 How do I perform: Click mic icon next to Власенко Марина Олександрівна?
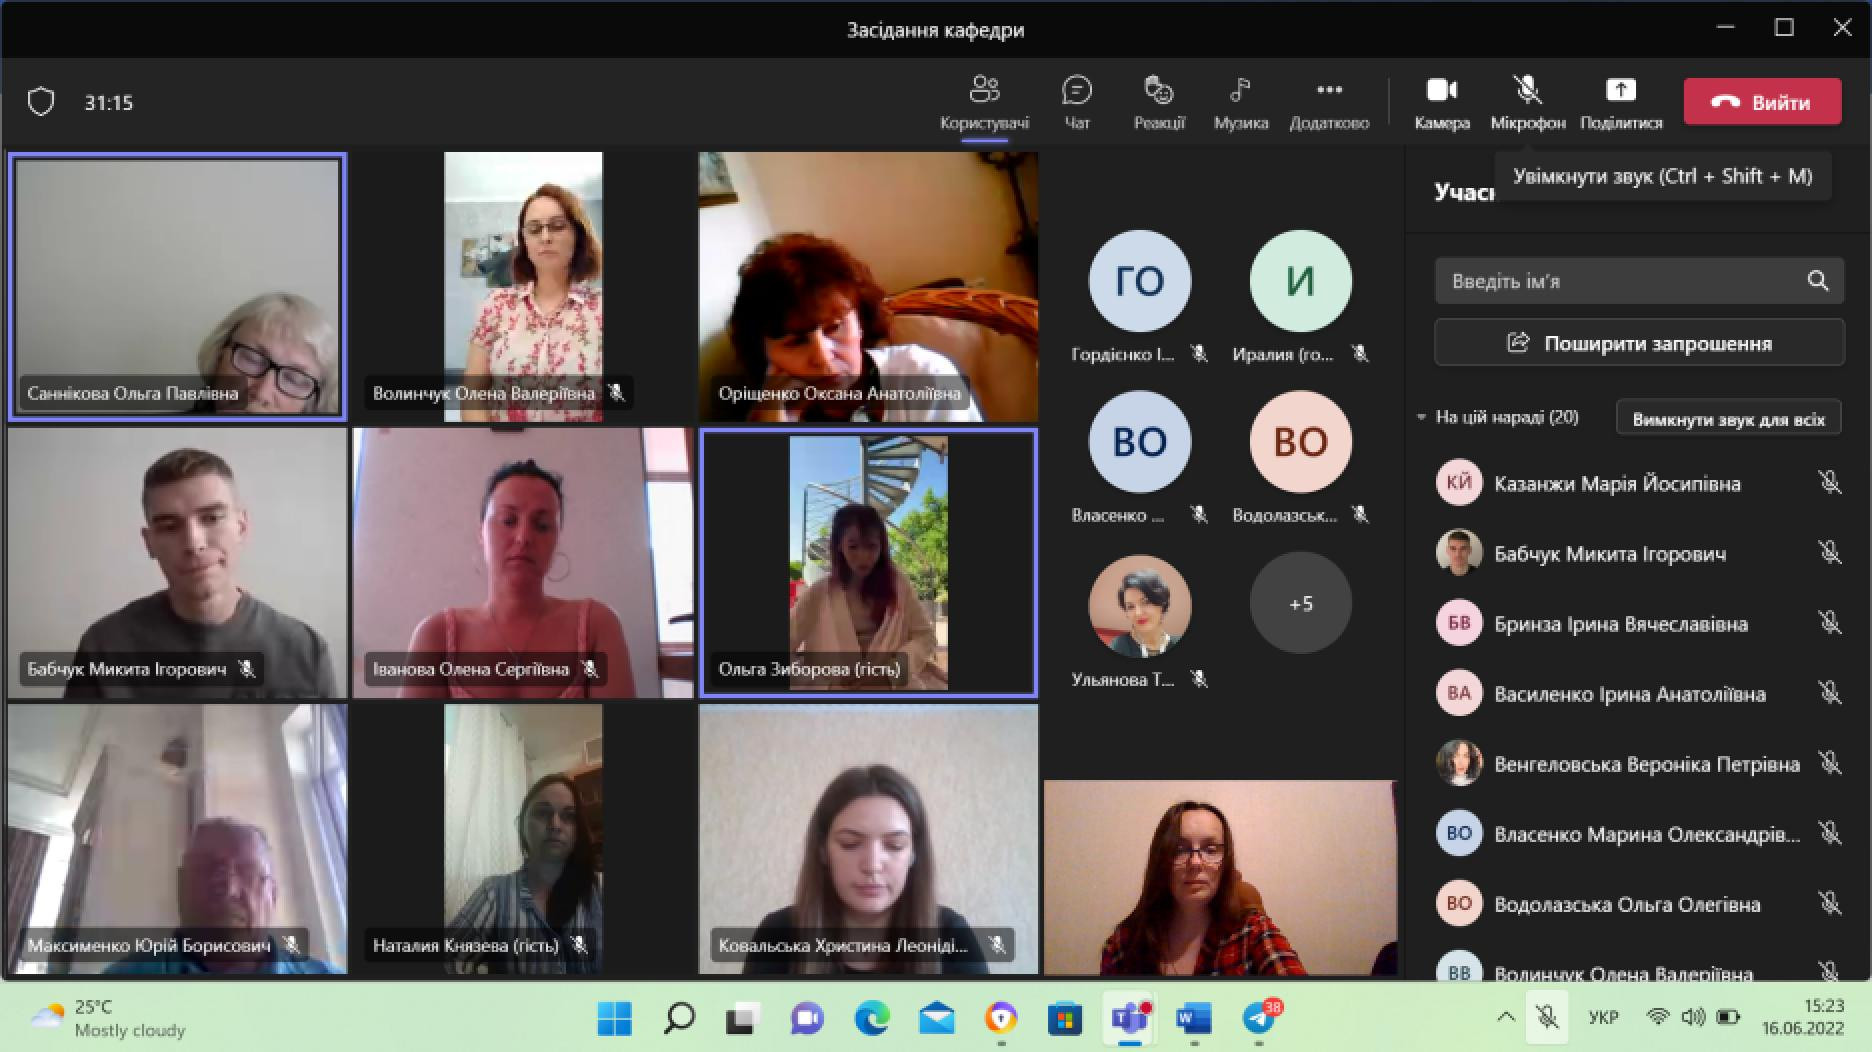pyautogui.click(x=1829, y=833)
